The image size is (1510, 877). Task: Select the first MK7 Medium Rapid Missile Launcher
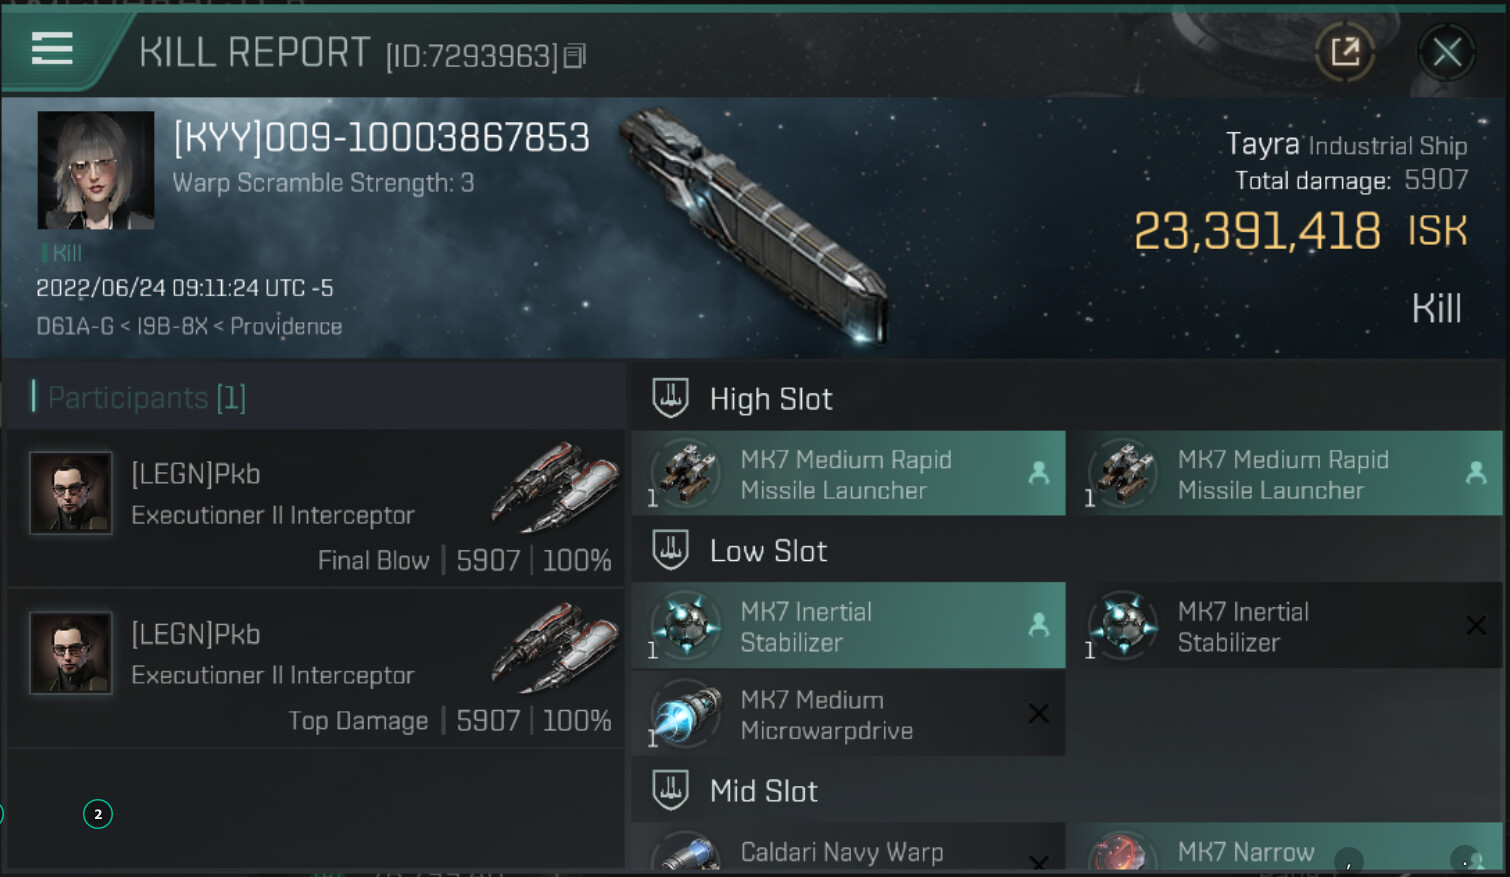tap(846, 474)
